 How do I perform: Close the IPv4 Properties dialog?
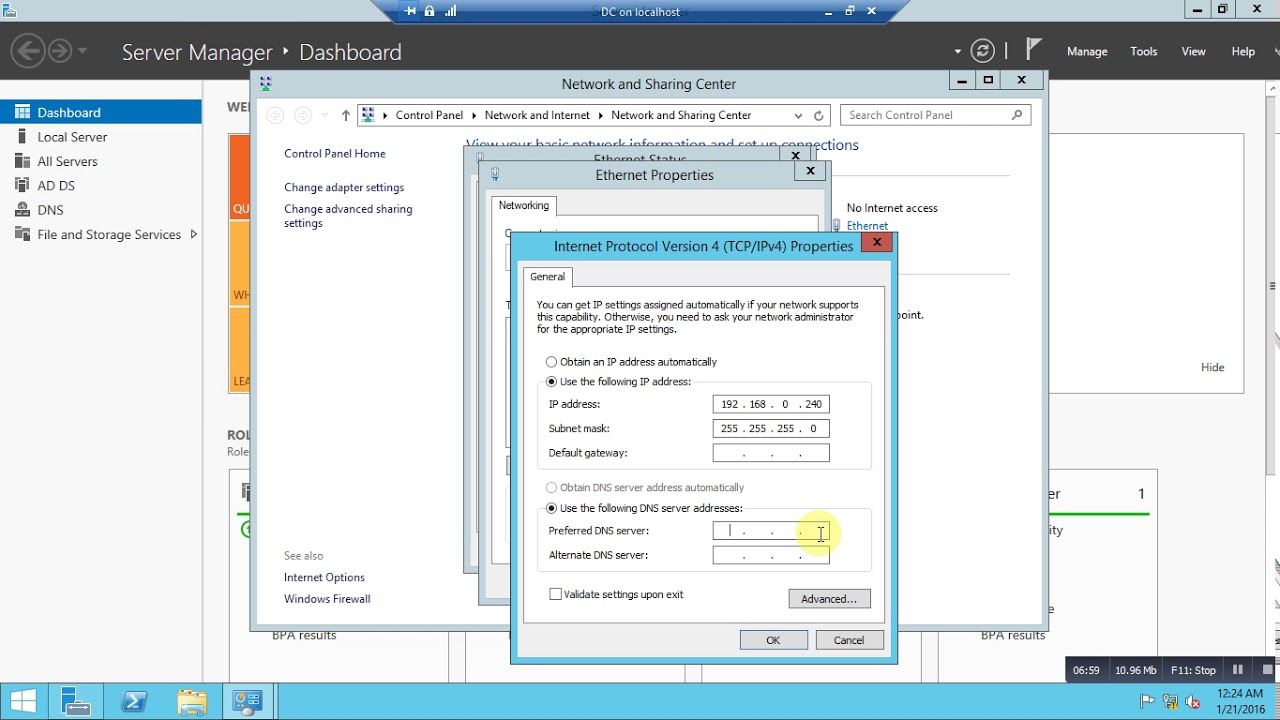[877, 242]
